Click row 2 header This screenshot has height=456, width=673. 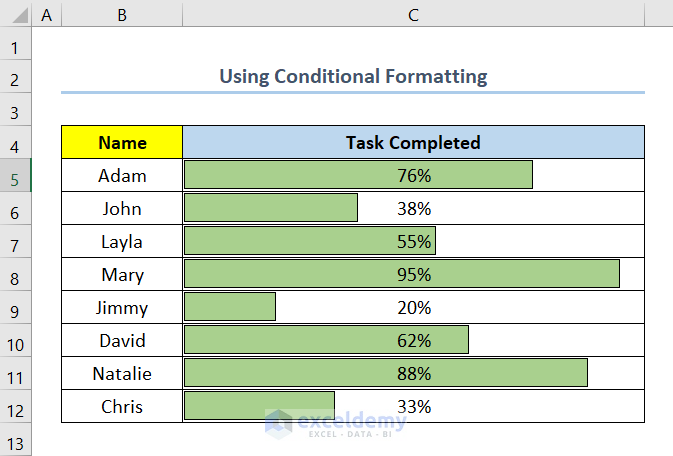16,79
